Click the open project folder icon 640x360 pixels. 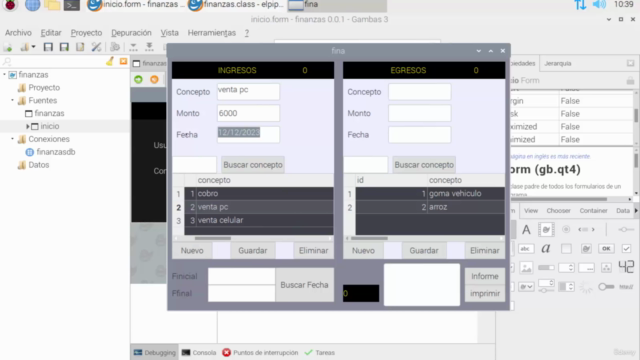(x=24, y=47)
